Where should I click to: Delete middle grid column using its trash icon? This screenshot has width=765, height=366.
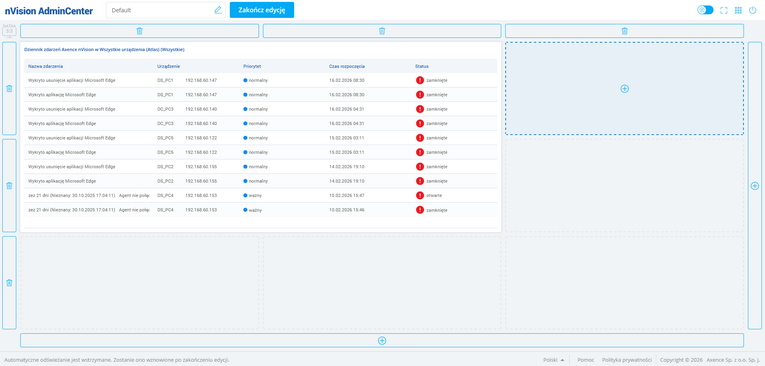pyautogui.click(x=382, y=31)
